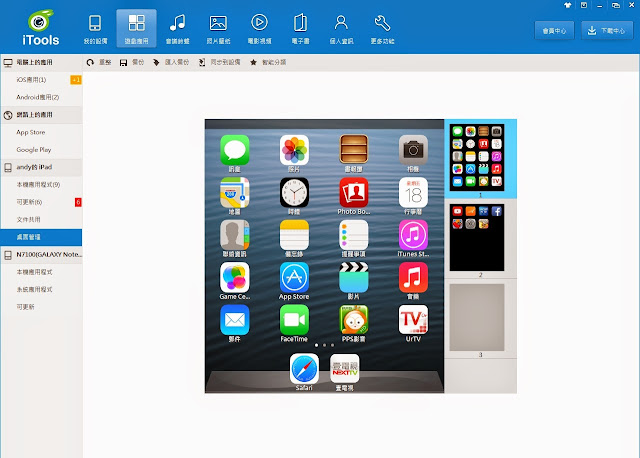Open the My Device tab icon
Viewport: 640px width, 458px height.
pyautogui.click(x=95, y=29)
